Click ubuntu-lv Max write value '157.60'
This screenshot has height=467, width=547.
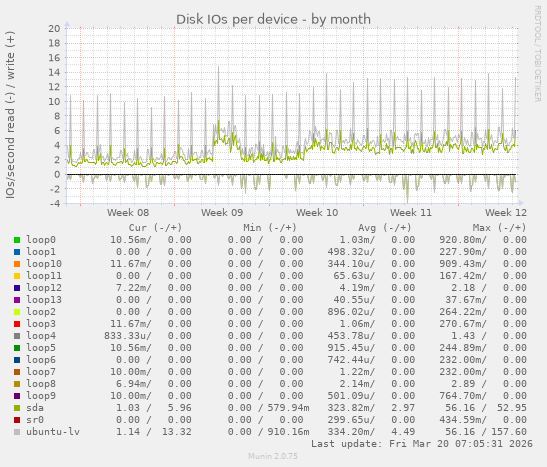509,432
